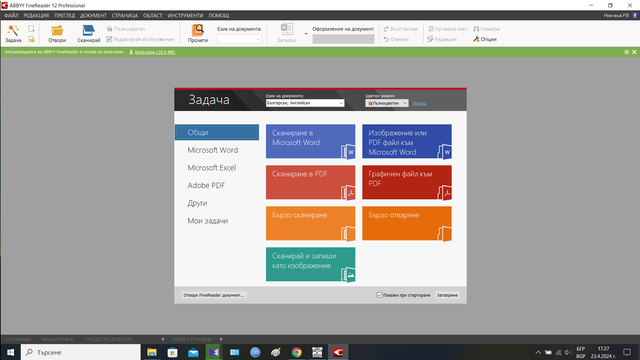Click the Помощ link in task dialog
Viewport: 640px width, 360px height.
[419, 103]
